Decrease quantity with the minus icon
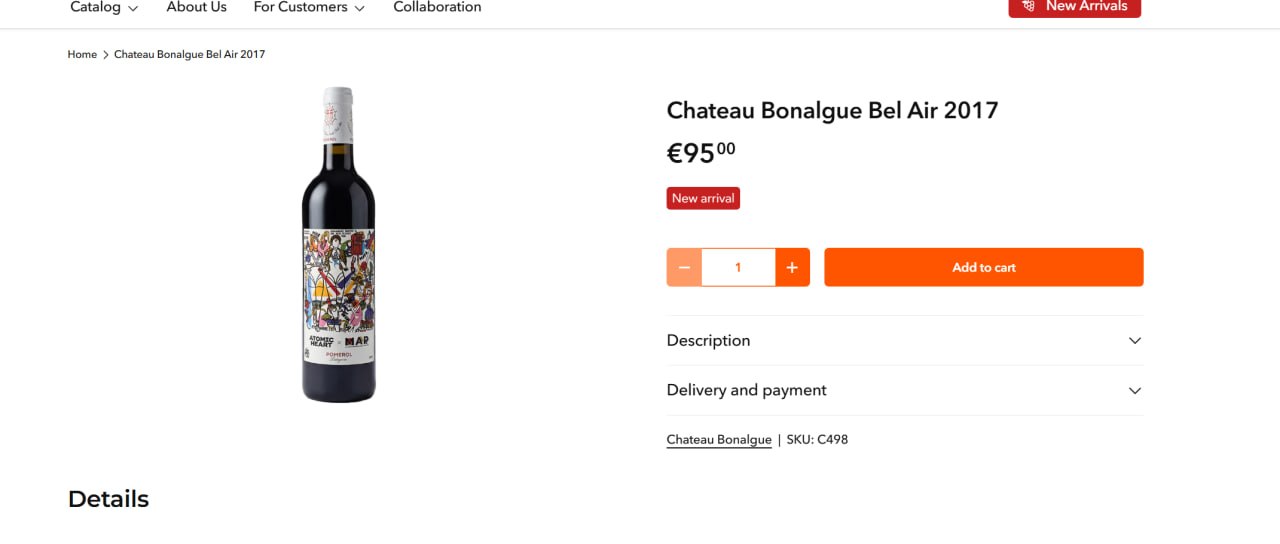 pos(684,267)
